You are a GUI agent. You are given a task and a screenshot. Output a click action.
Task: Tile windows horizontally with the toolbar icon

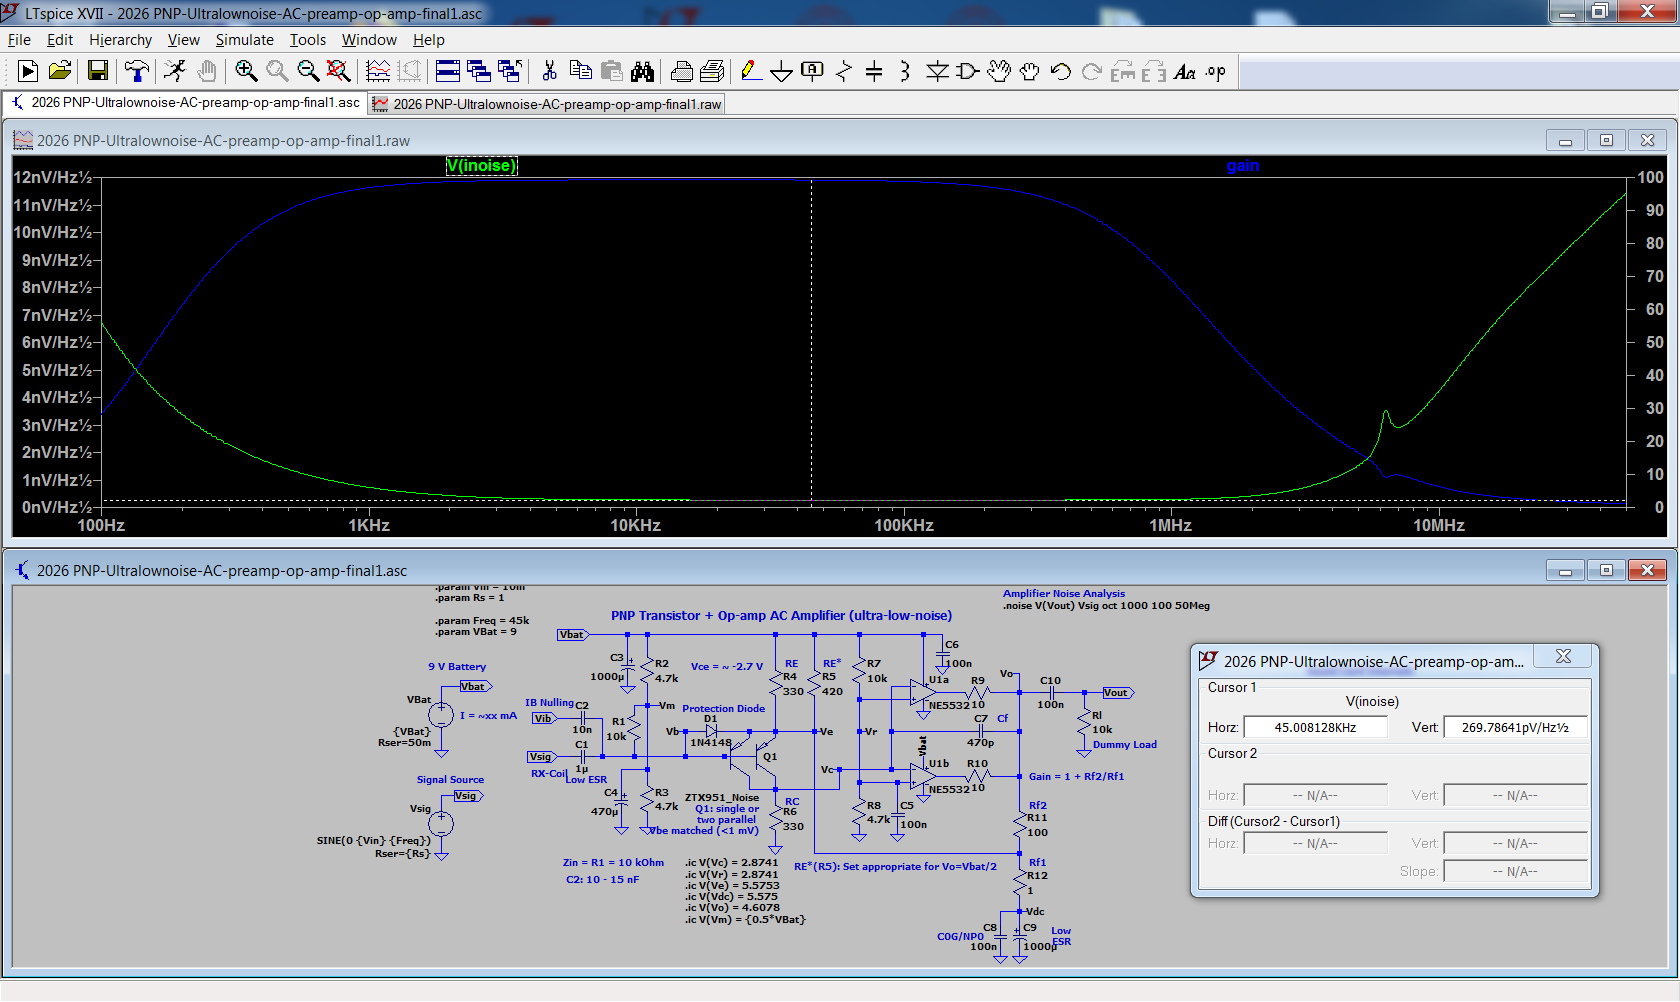pos(448,71)
